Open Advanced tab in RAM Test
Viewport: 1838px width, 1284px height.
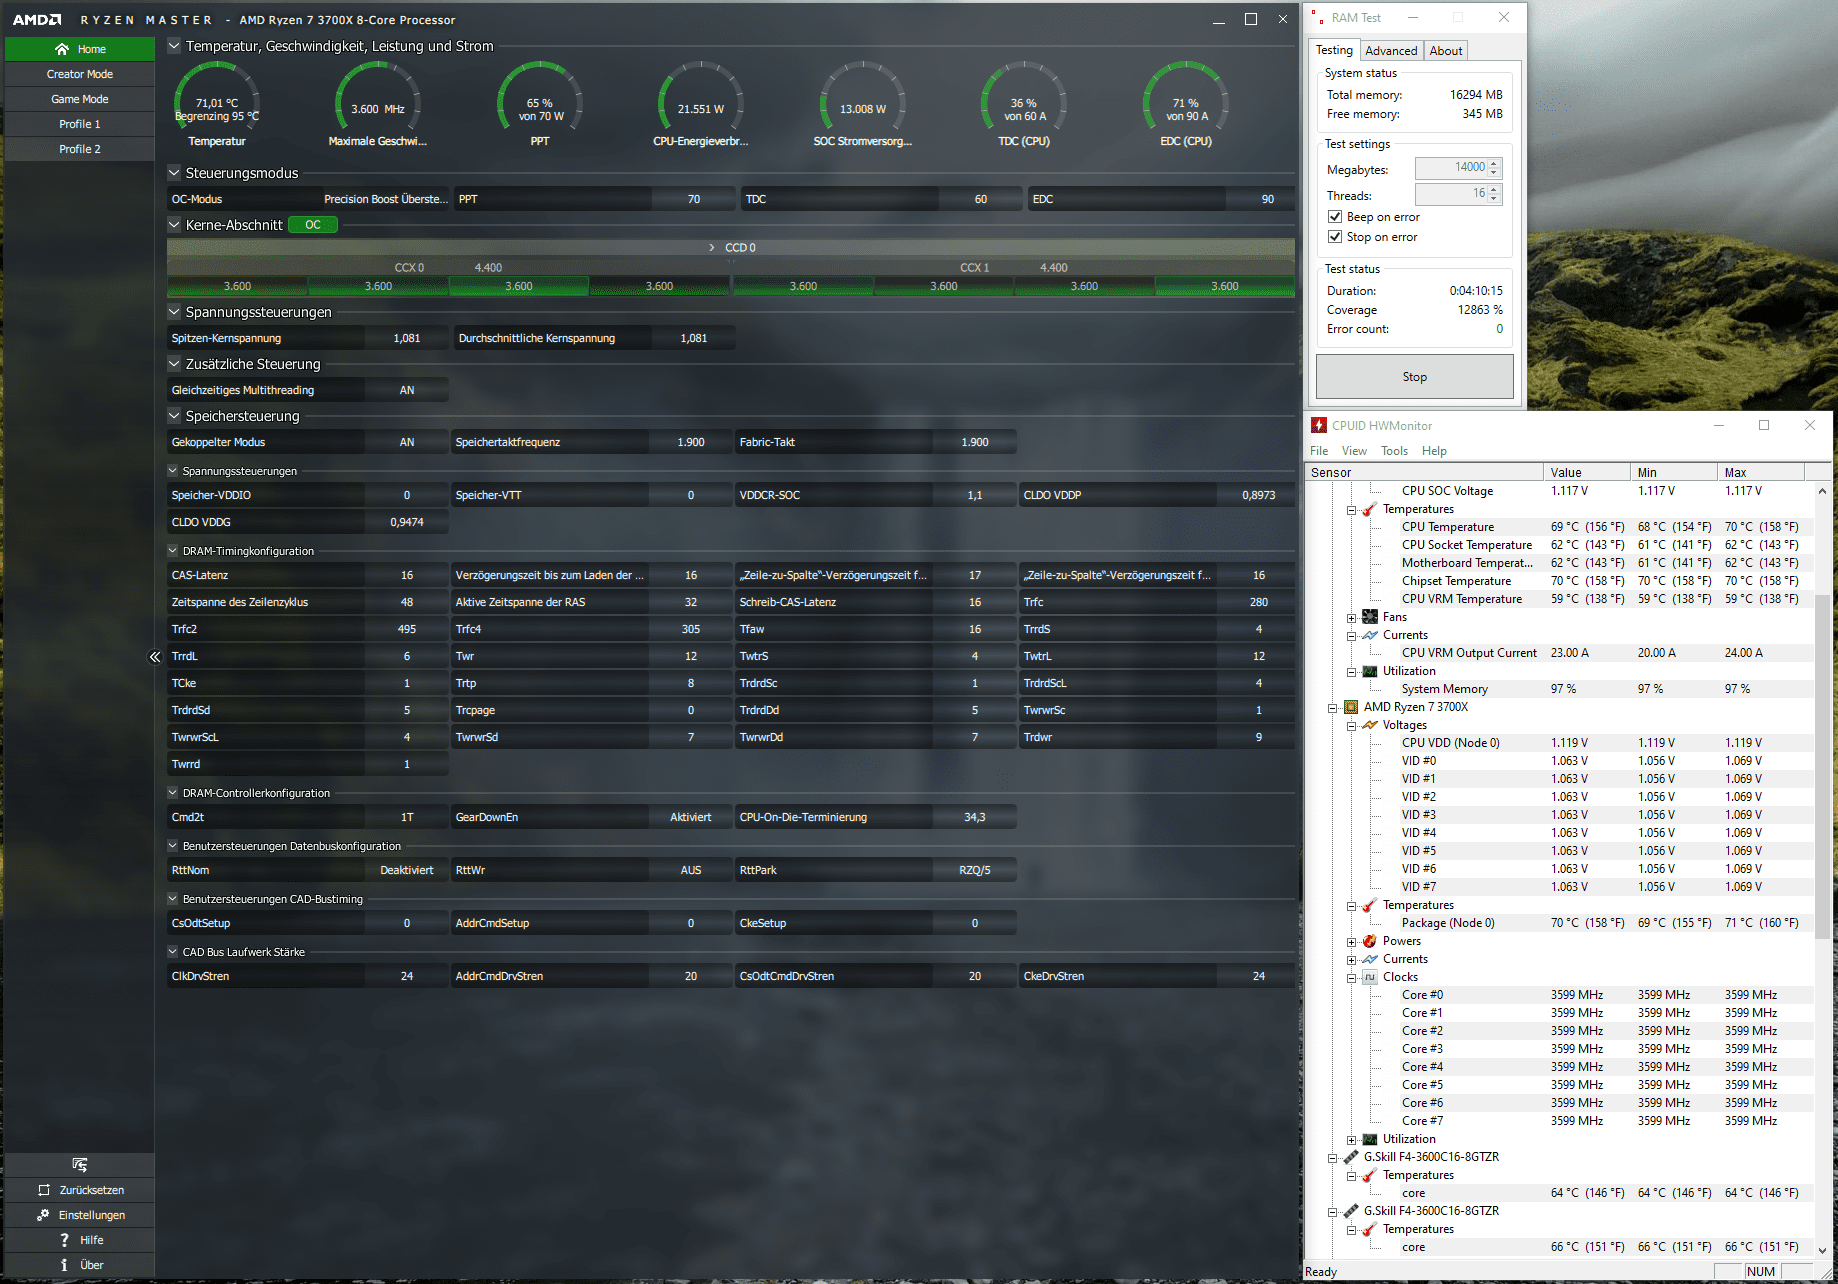(x=1391, y=51)
